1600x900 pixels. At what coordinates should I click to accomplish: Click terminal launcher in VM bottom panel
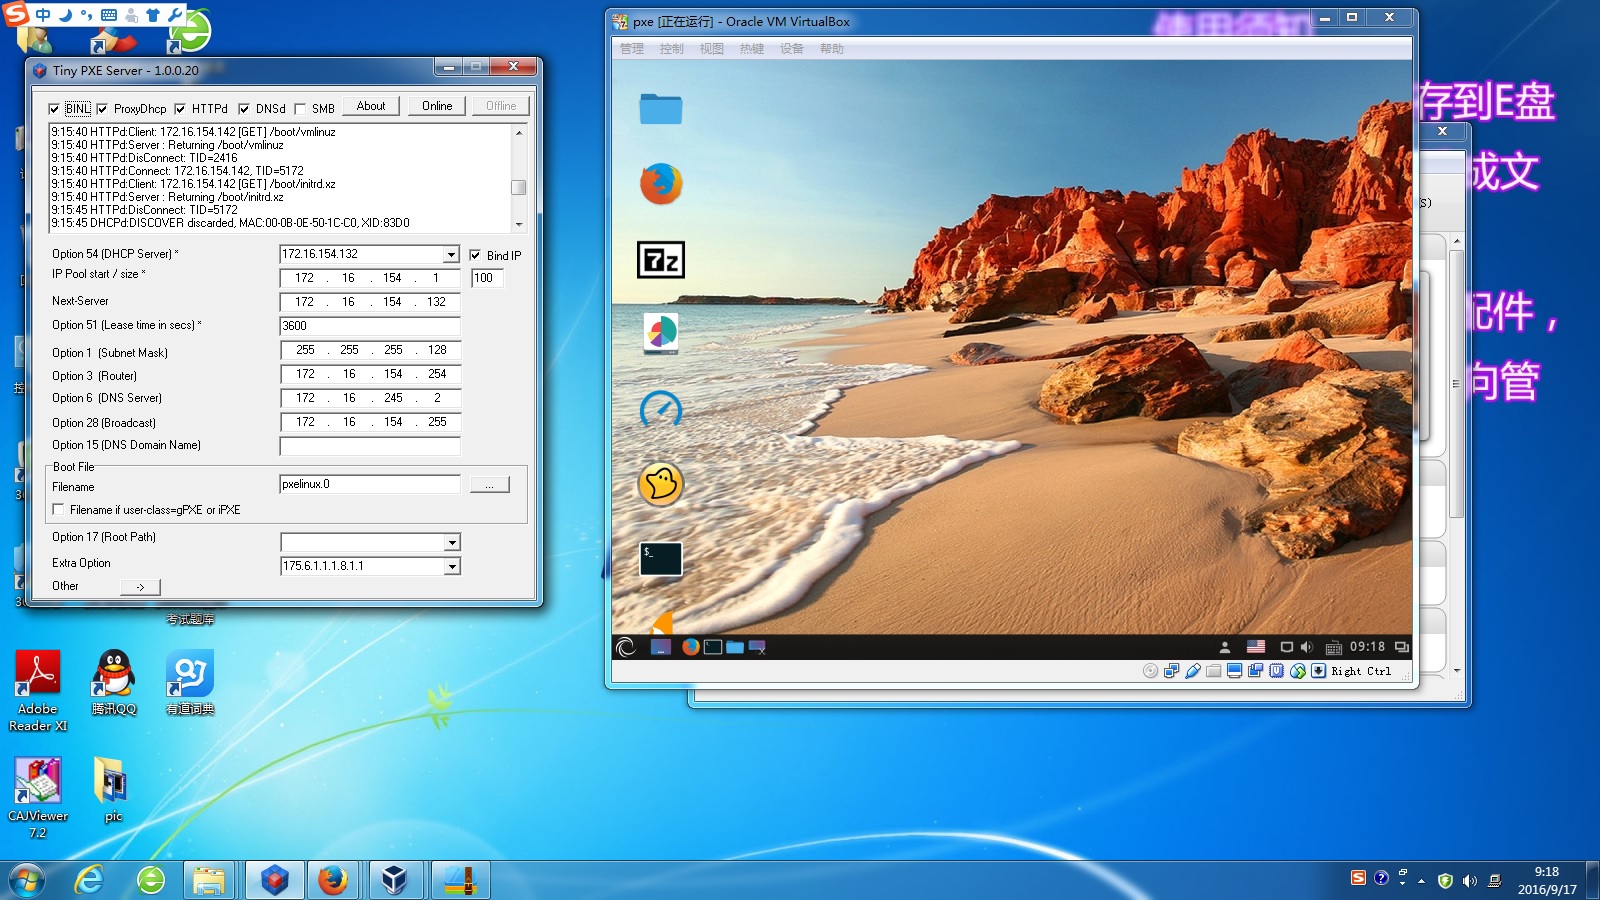(713, 647)
